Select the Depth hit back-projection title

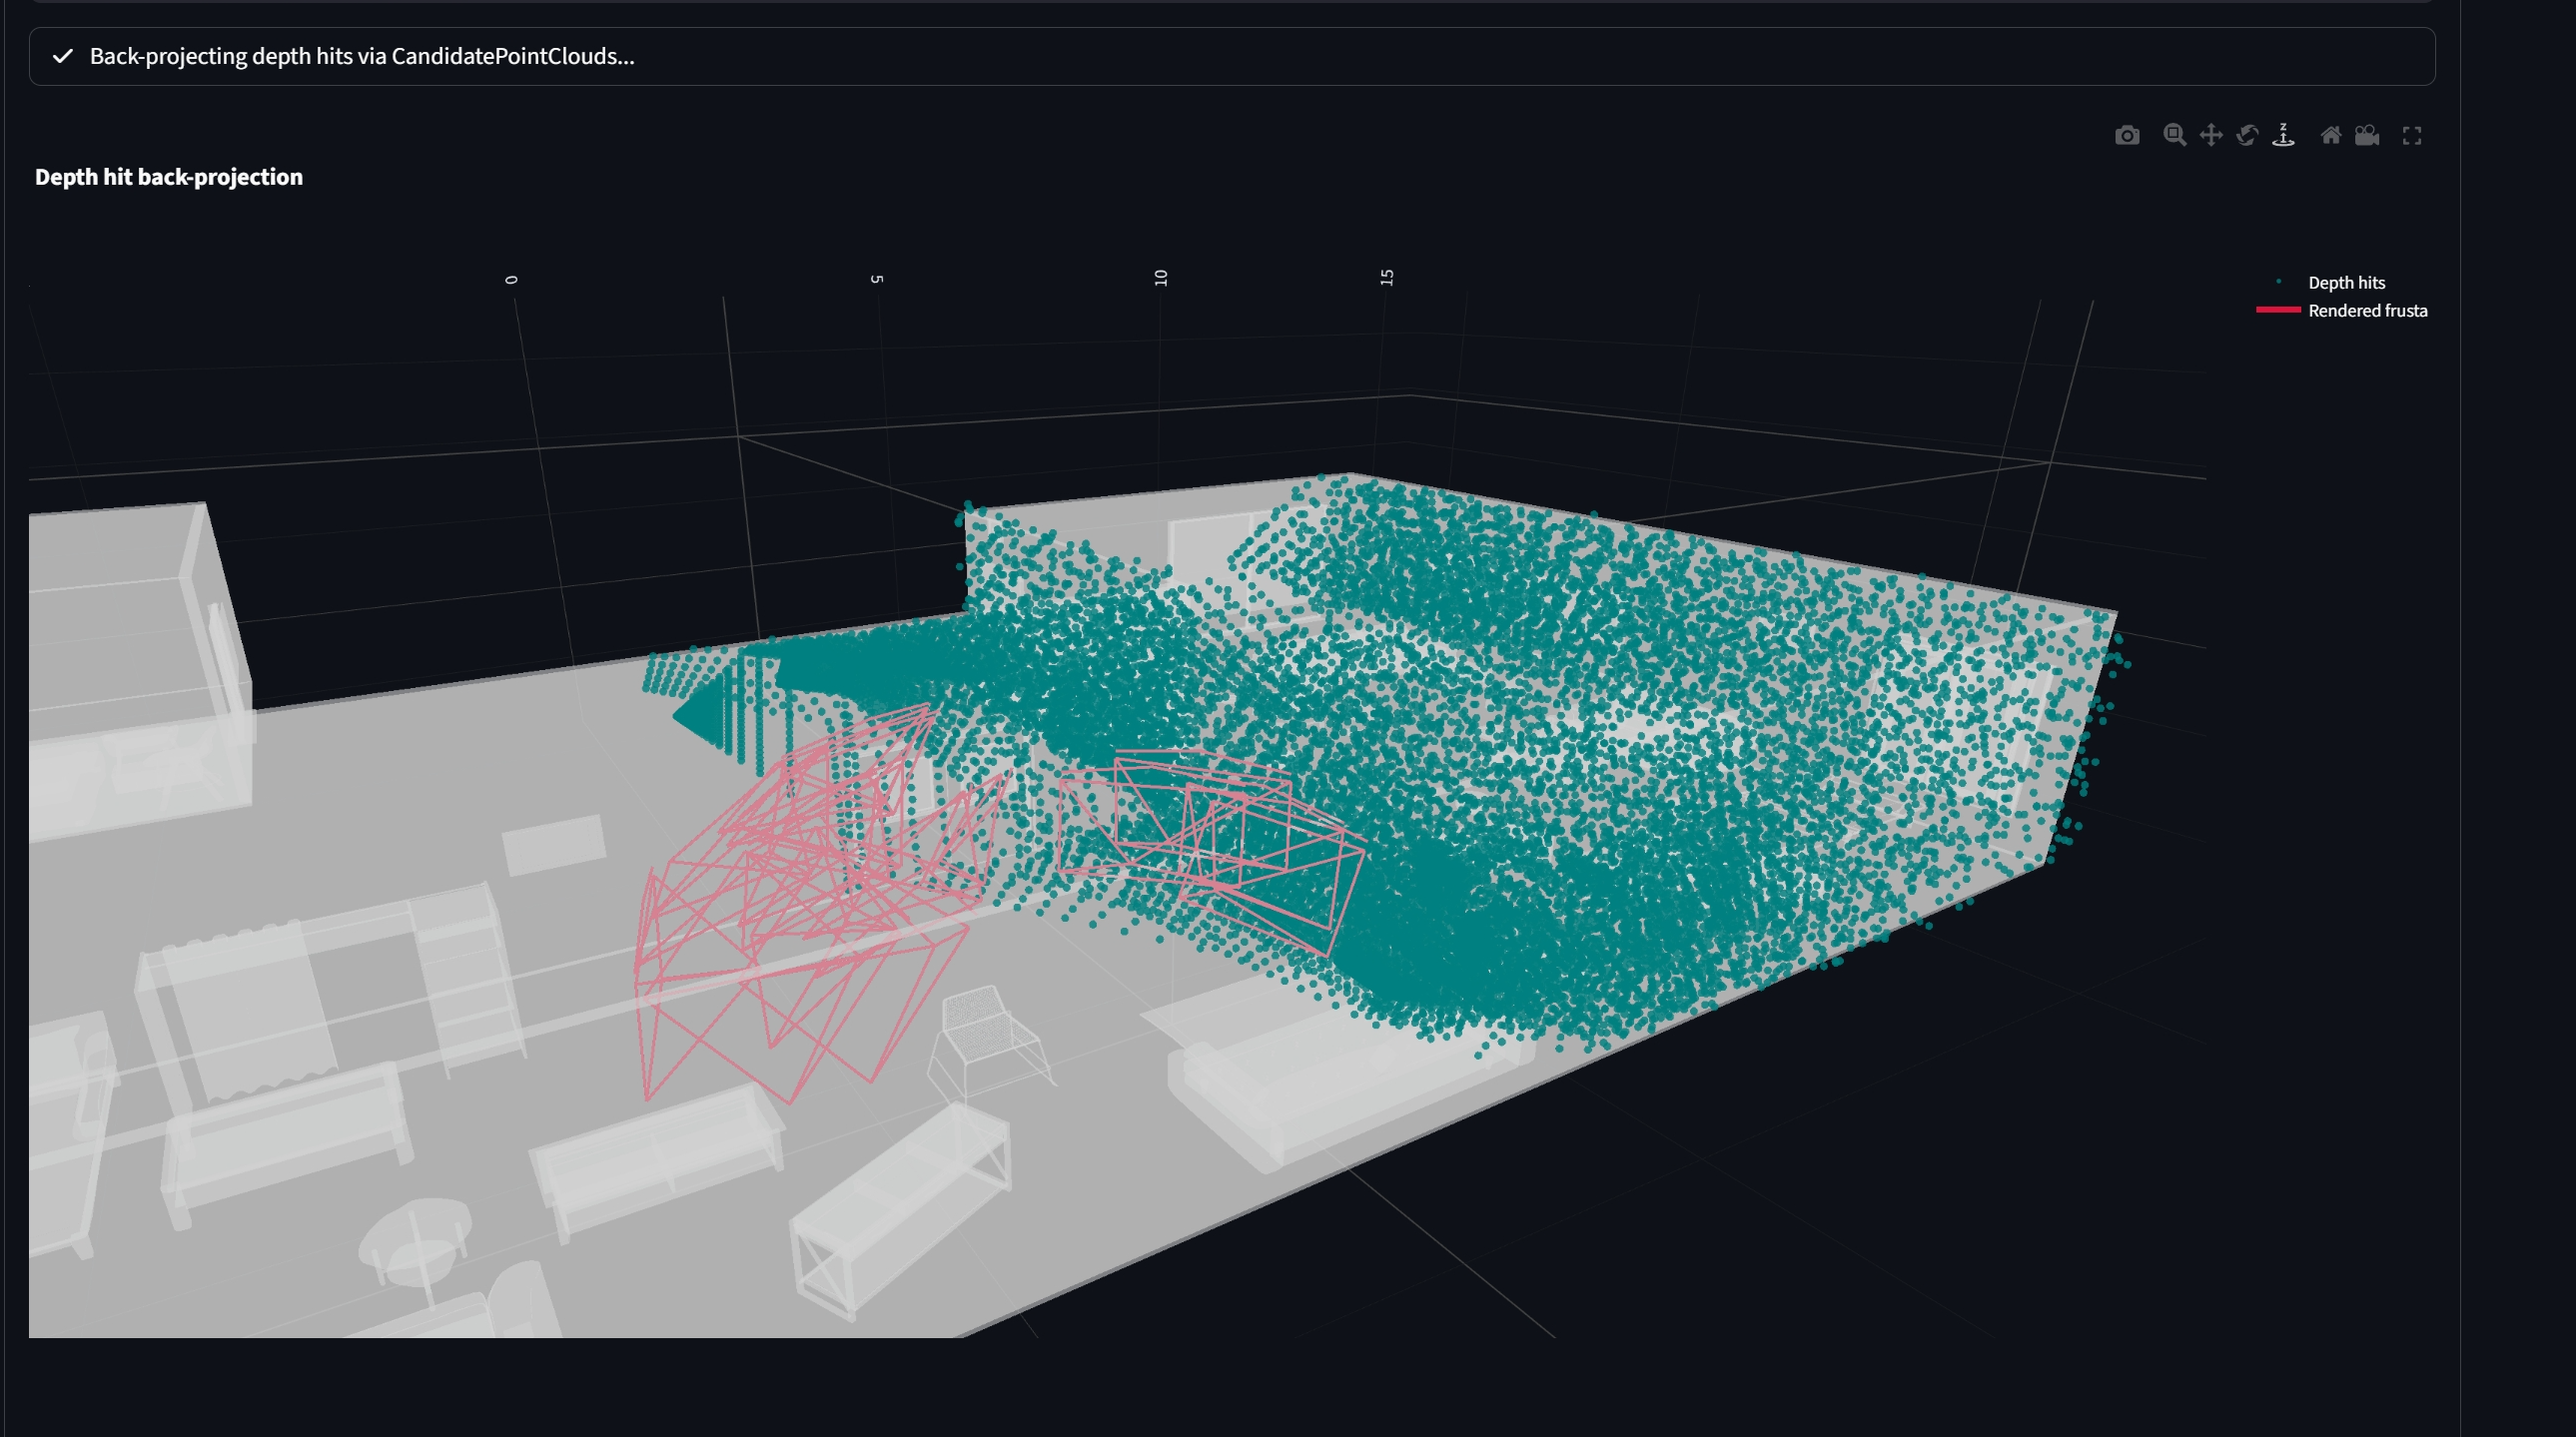(x=169, y=177)
